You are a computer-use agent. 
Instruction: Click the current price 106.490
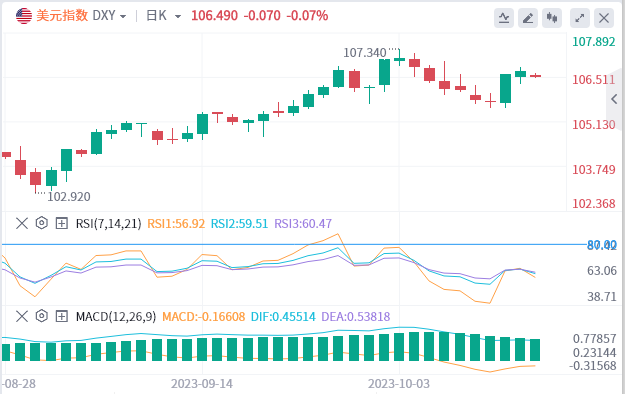point(214,16)
